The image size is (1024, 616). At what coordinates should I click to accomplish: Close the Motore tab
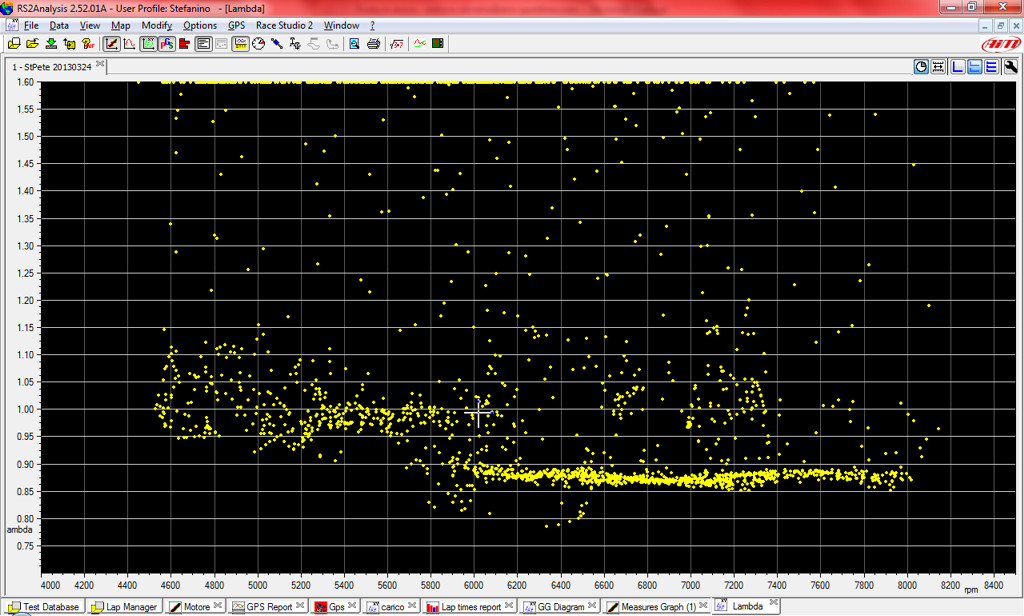coord(218,605)
